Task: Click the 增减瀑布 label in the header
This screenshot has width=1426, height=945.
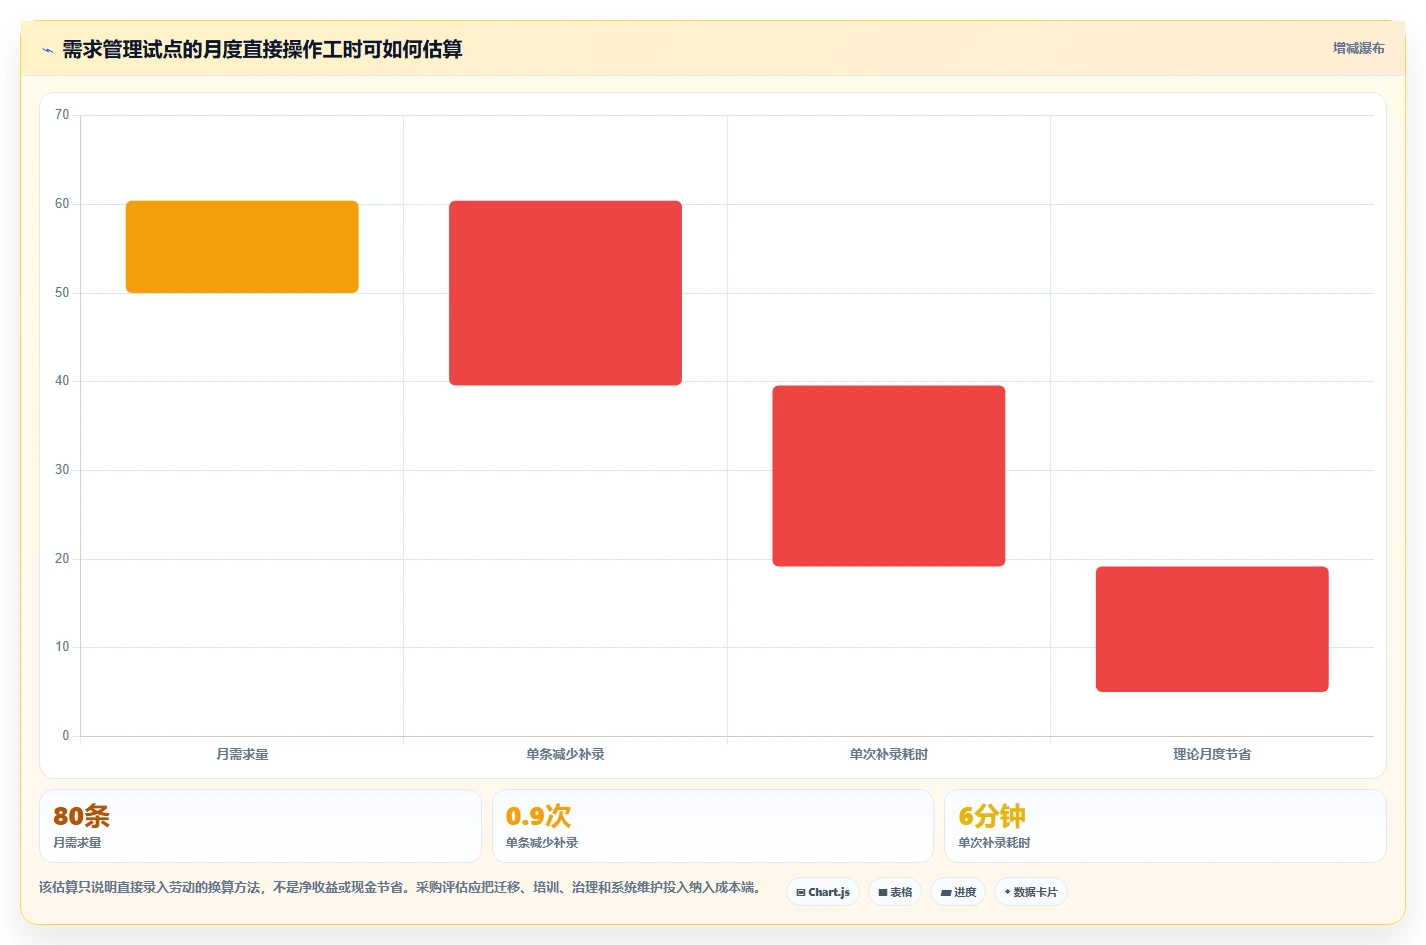Action: 1358,48
